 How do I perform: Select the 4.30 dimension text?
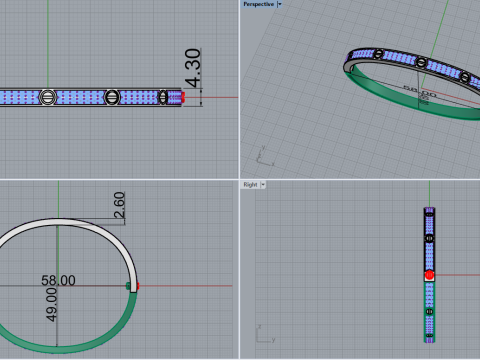coord(193,68)
